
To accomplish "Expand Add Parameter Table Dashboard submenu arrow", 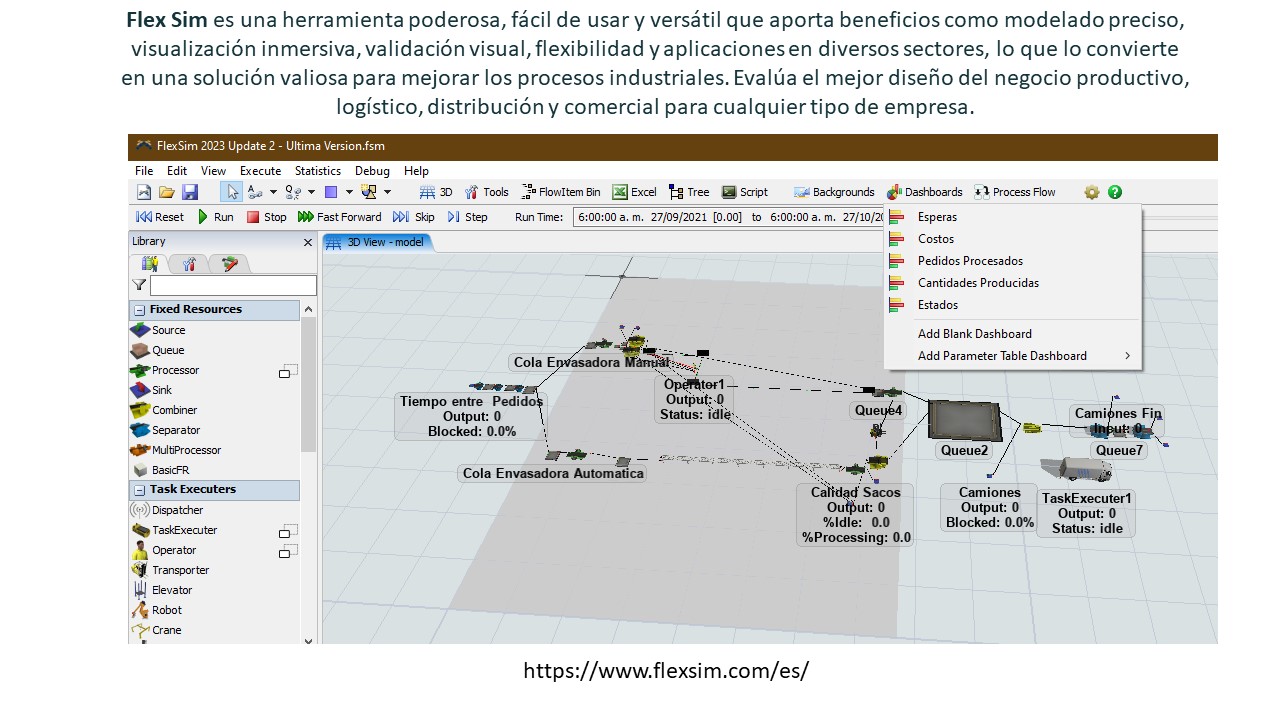I will pyautogui.click(x=1127, y=356).
